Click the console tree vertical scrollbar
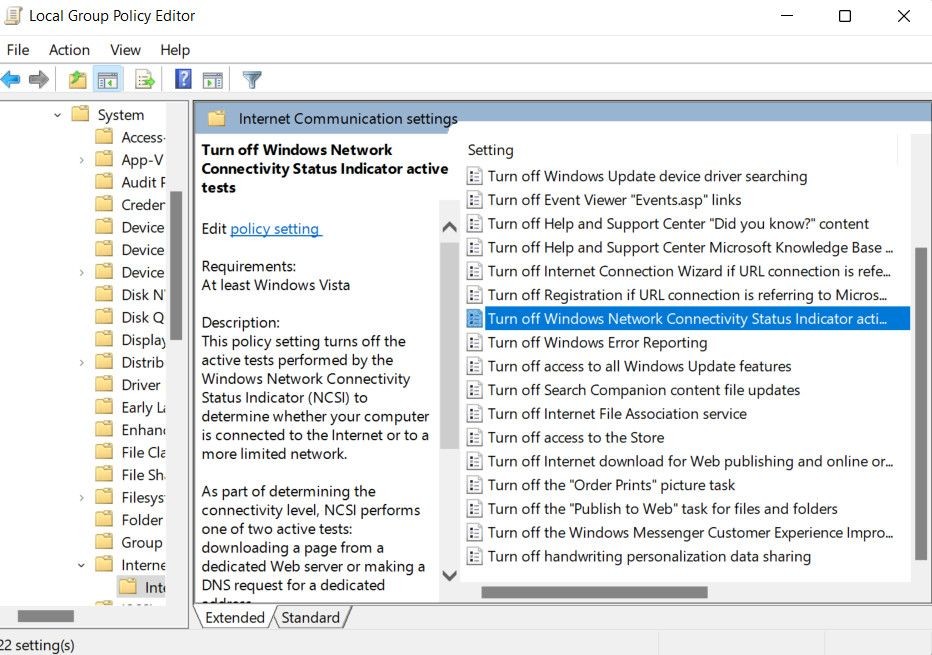Screen dimensions: 932x655 click(176, 266)
